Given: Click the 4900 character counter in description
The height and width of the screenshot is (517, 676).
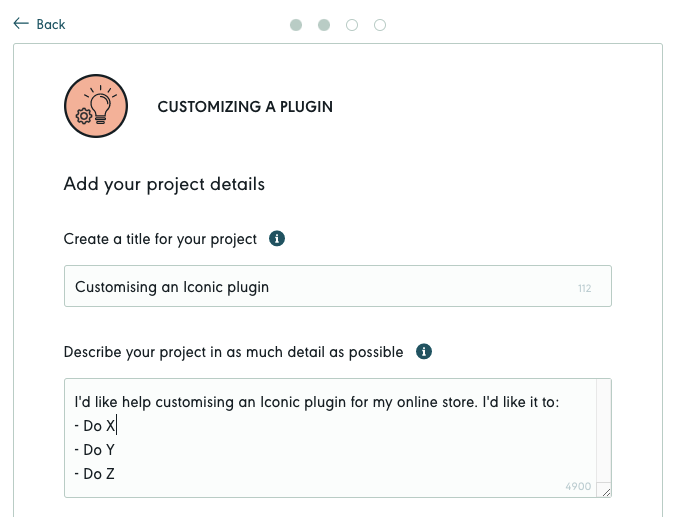Looking at the screenshot, I should tap(578, 486).
